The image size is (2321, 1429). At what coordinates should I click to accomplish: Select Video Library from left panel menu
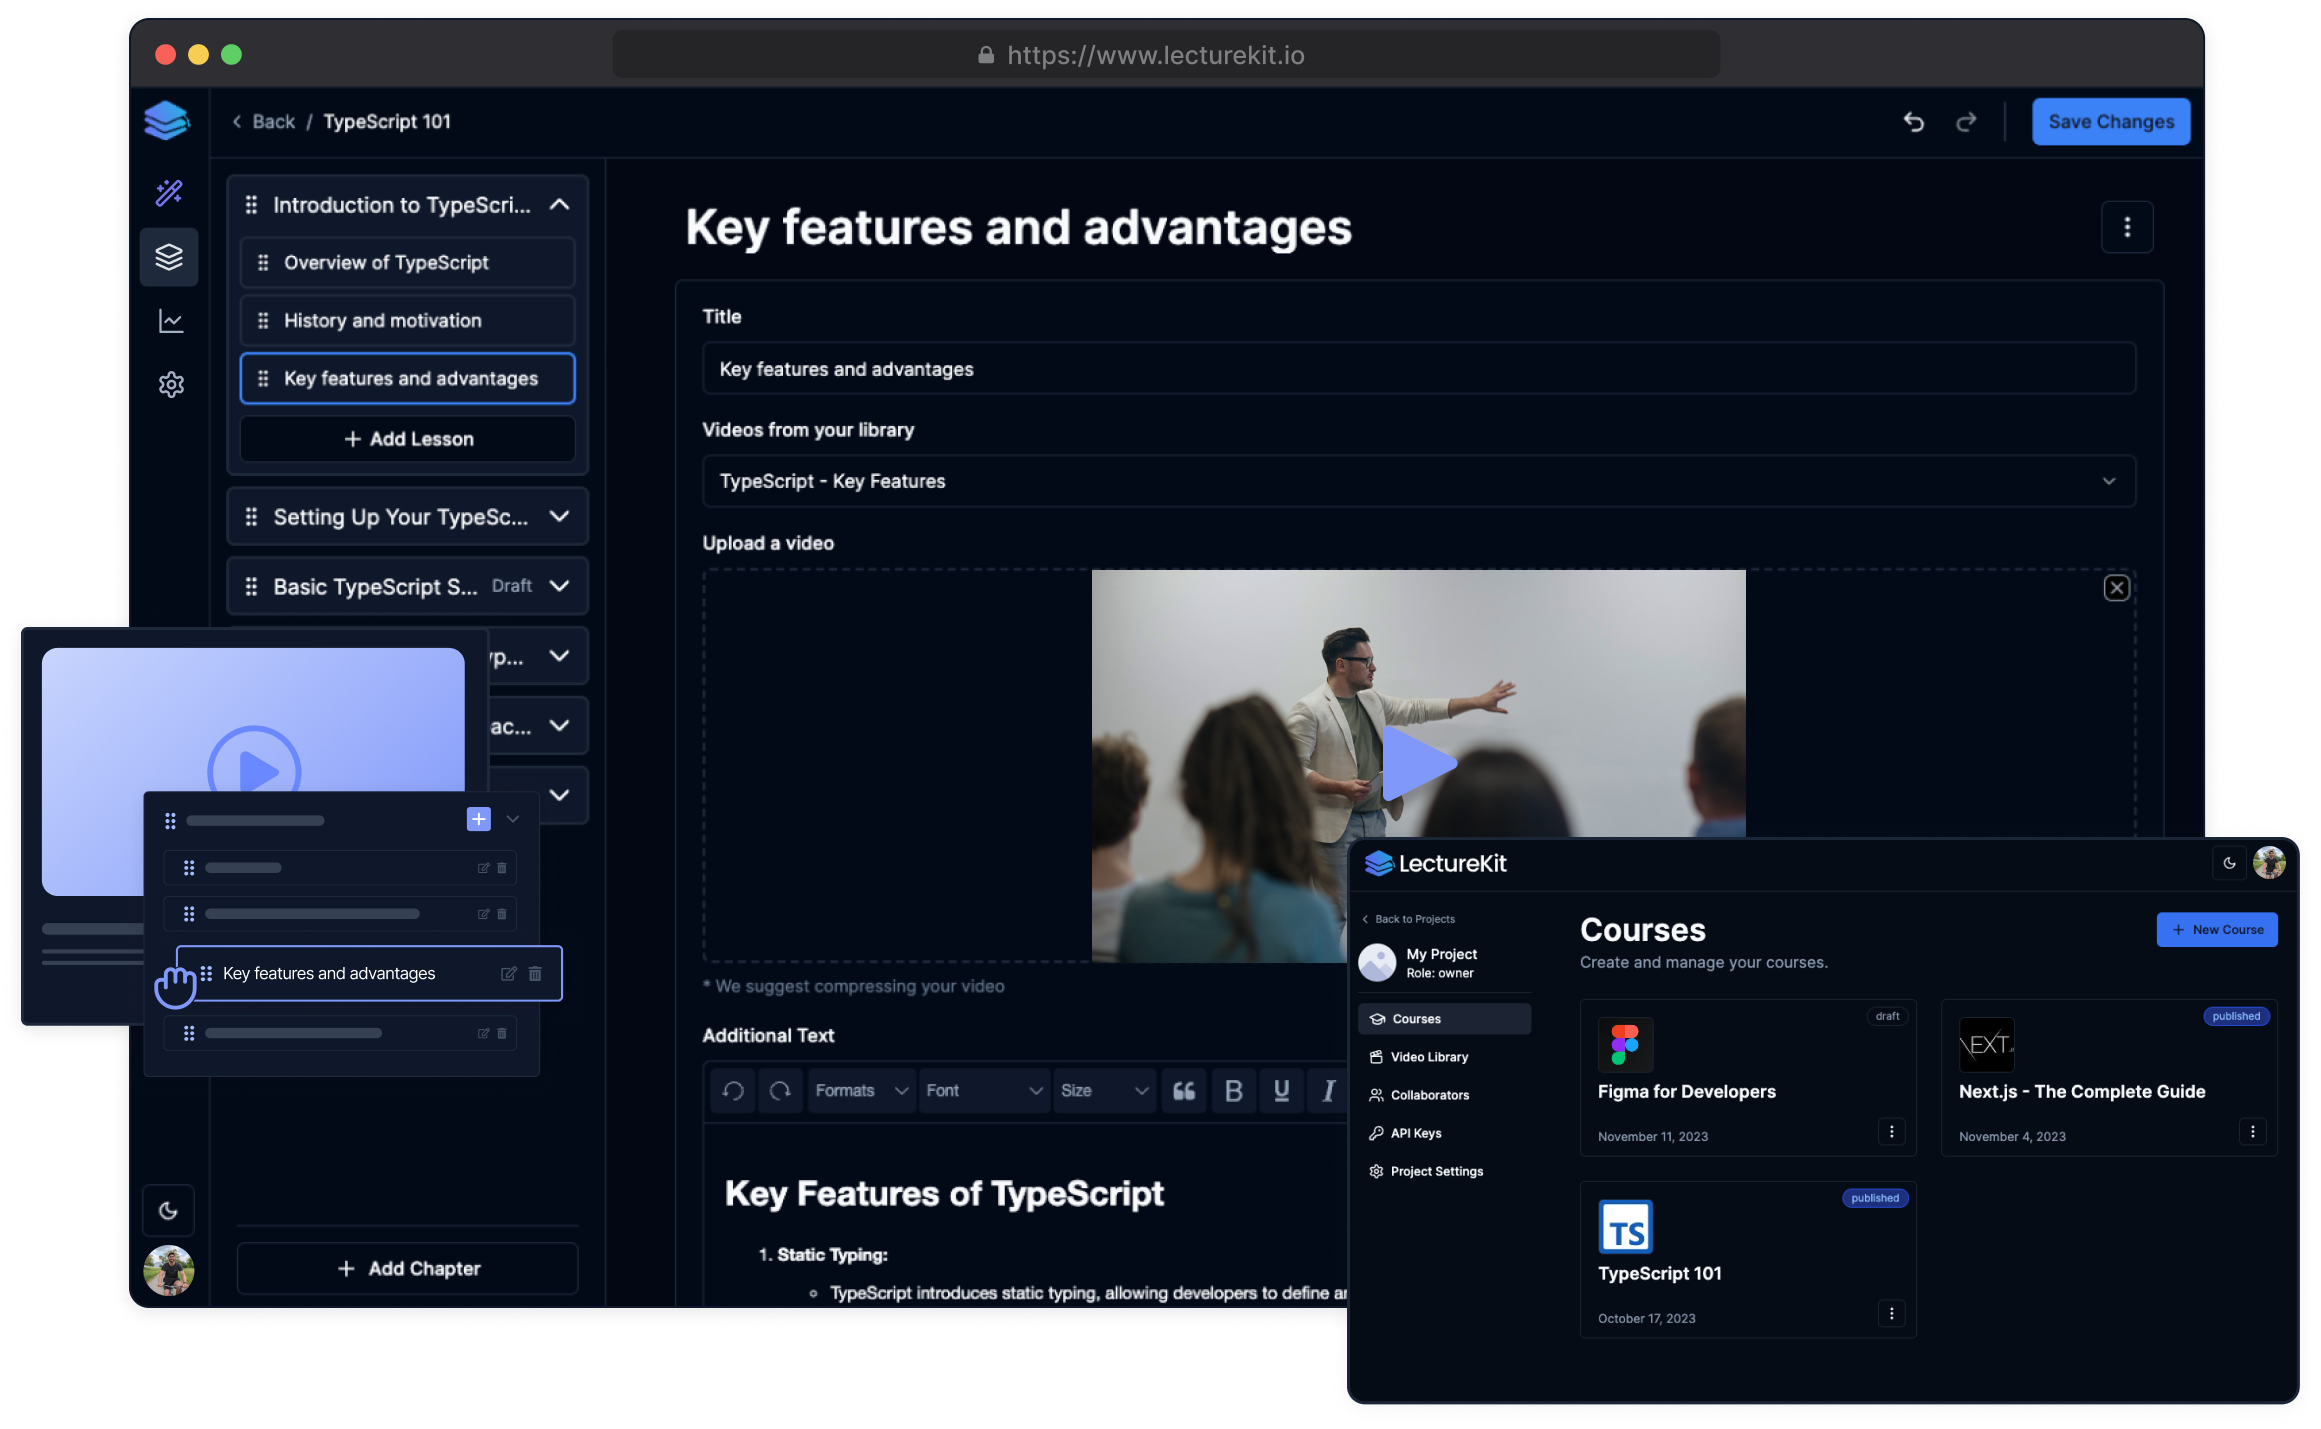1429,1056
